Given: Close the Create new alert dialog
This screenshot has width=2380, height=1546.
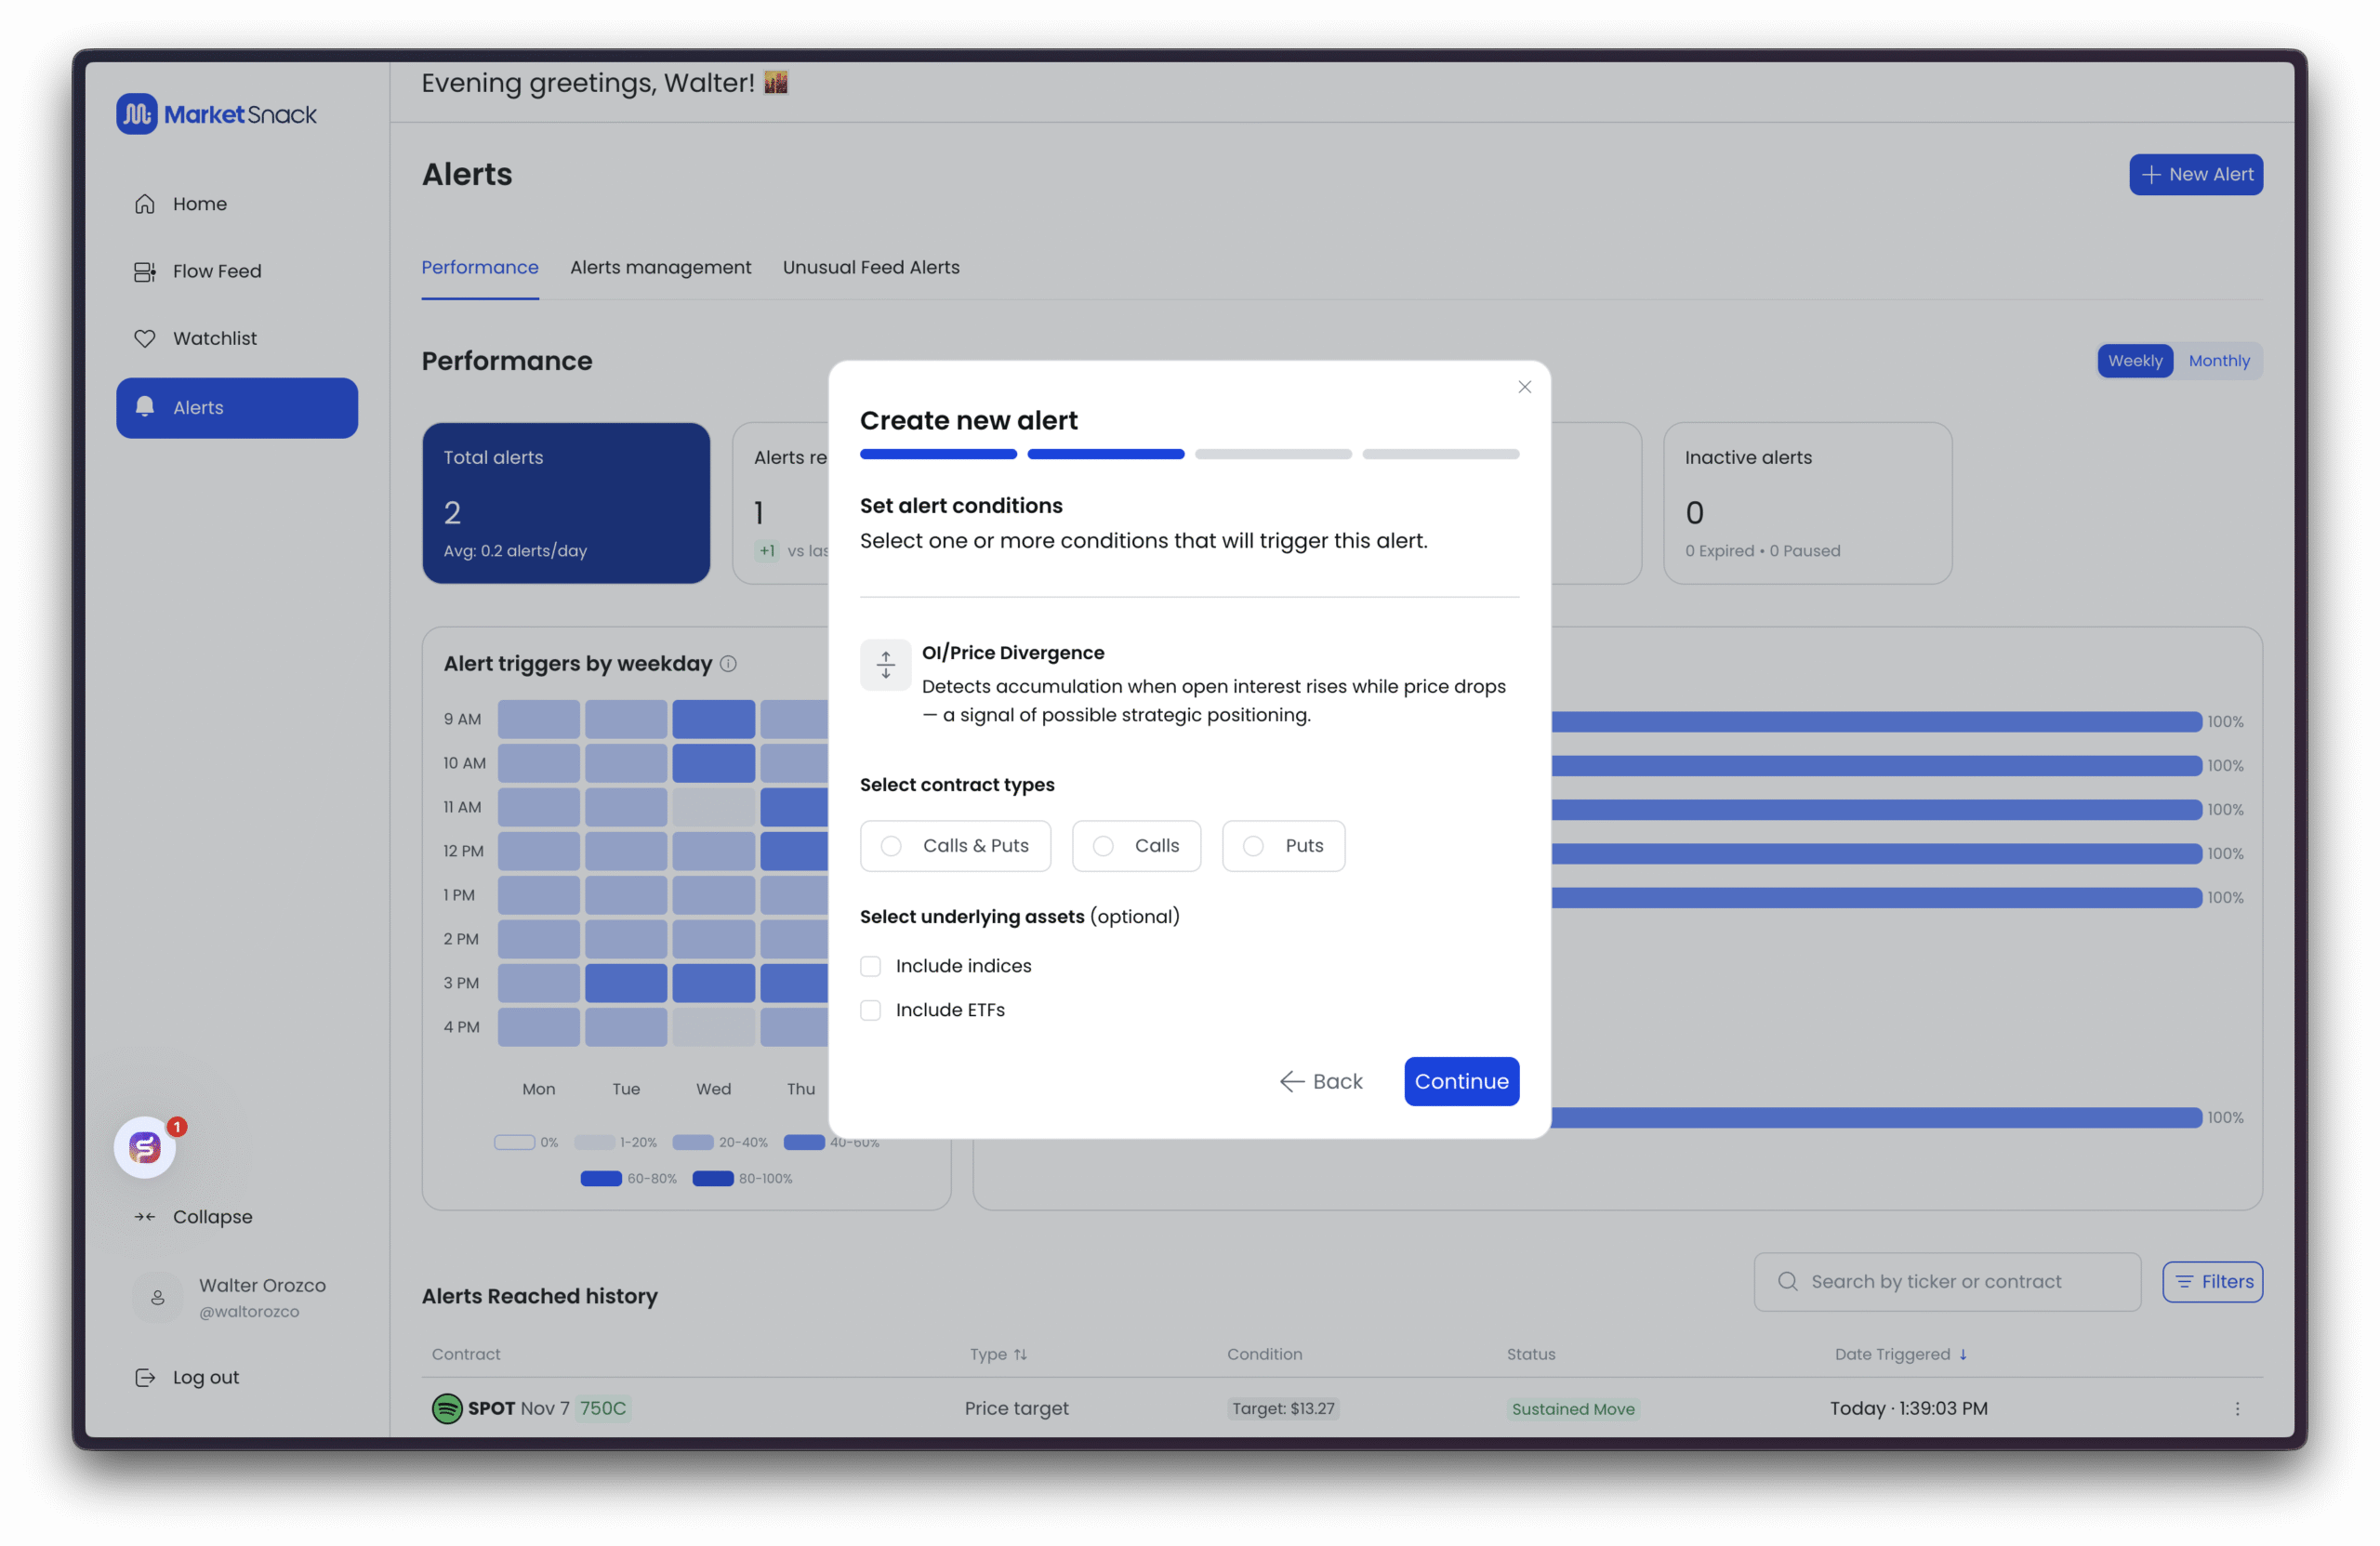Looking at the screenshot, I should [x=1524, y=387].
